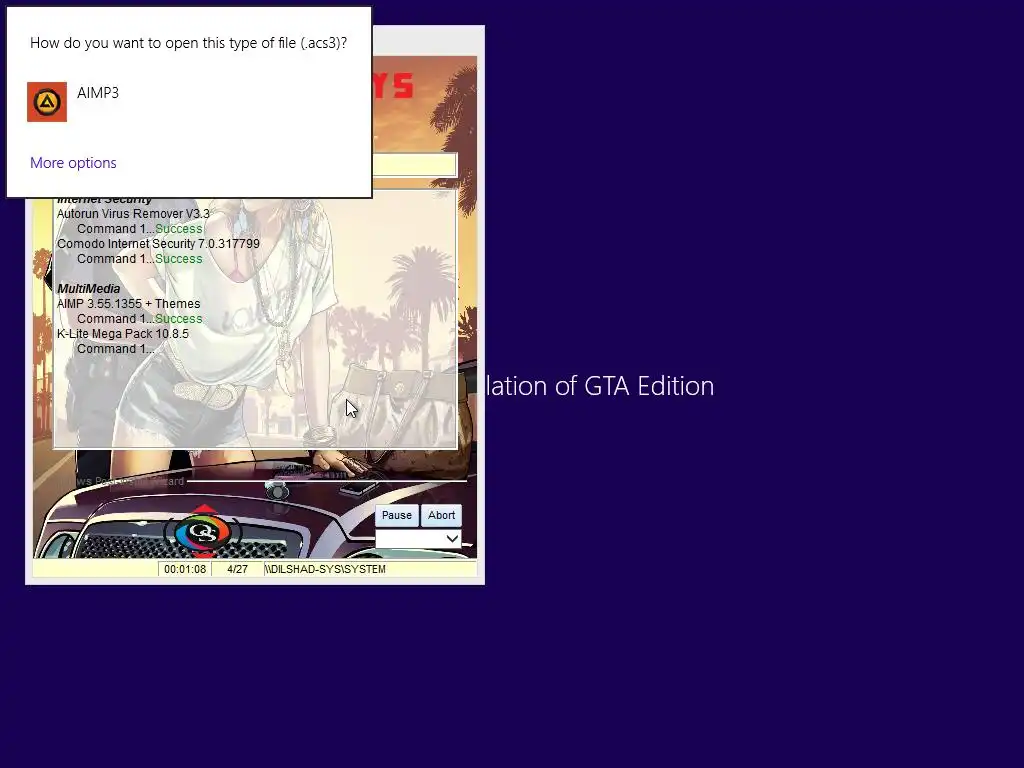The image size is (1024, 768).
Task: Click the GTA Edition installation caption text
Action: (600, 386)
